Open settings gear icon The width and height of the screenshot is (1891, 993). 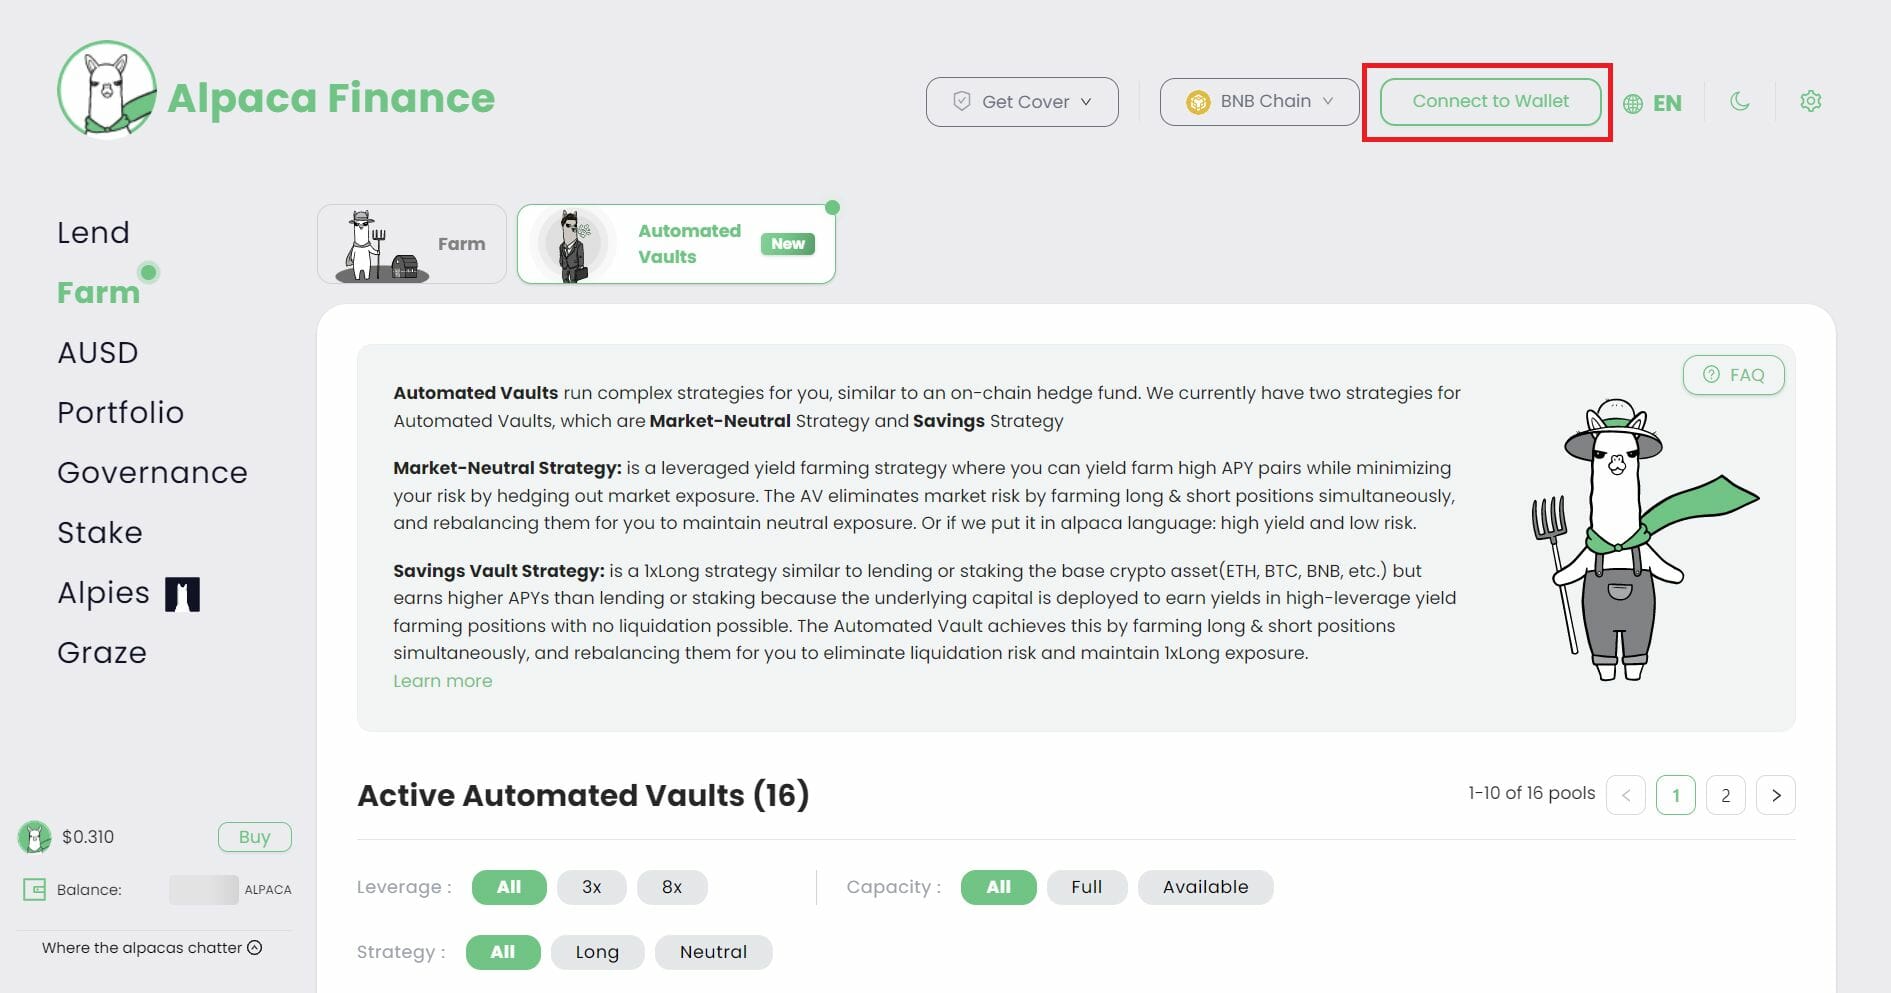point(1811,101)
